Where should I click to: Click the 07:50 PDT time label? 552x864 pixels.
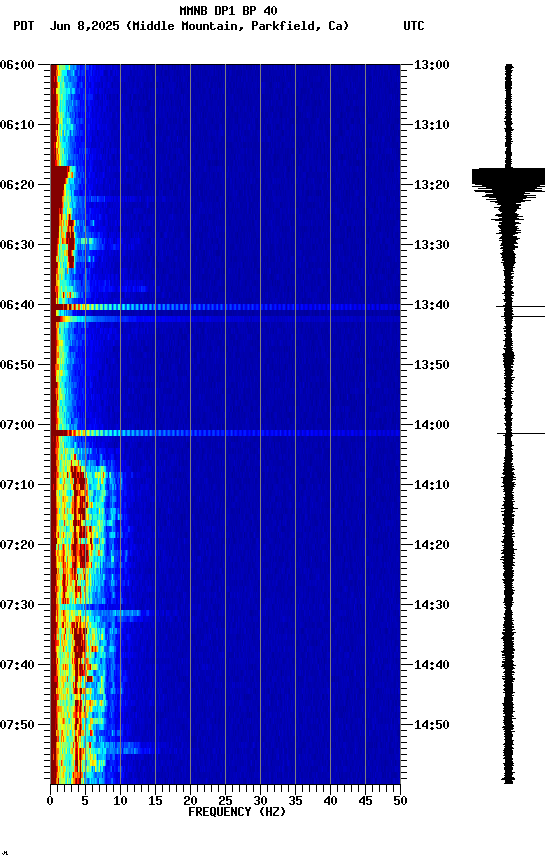17,725
